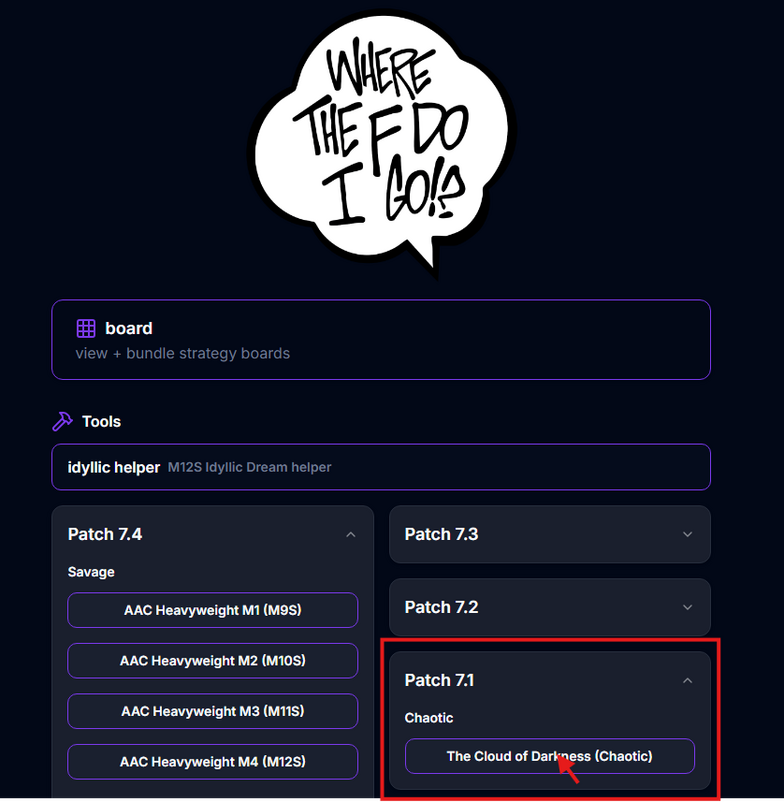The image size is (784, 802).
Task: Click the 'view + bundle strategy boards' text
Action: click(183, 353)
